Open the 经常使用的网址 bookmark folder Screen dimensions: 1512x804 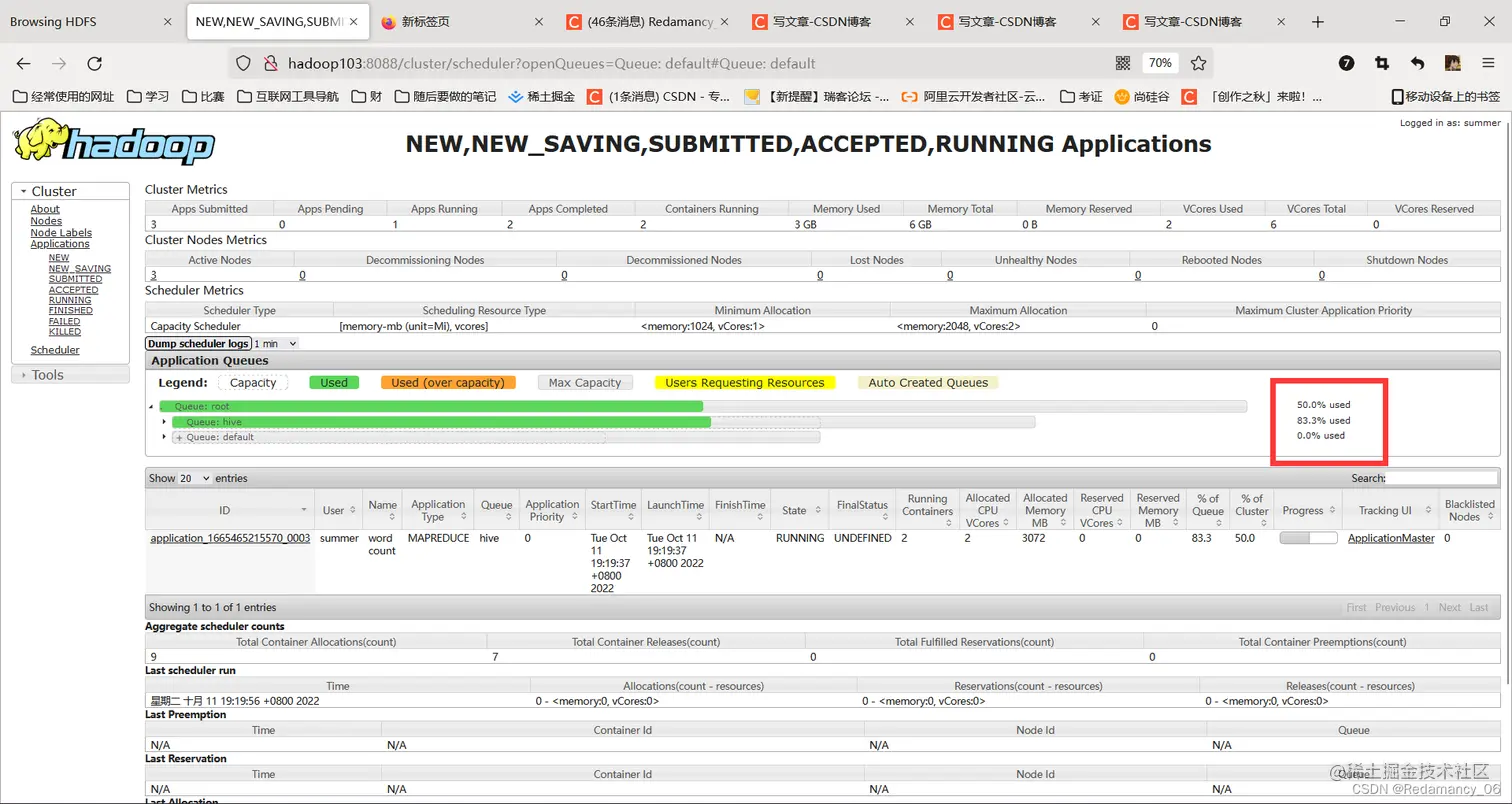coord(63,97)
